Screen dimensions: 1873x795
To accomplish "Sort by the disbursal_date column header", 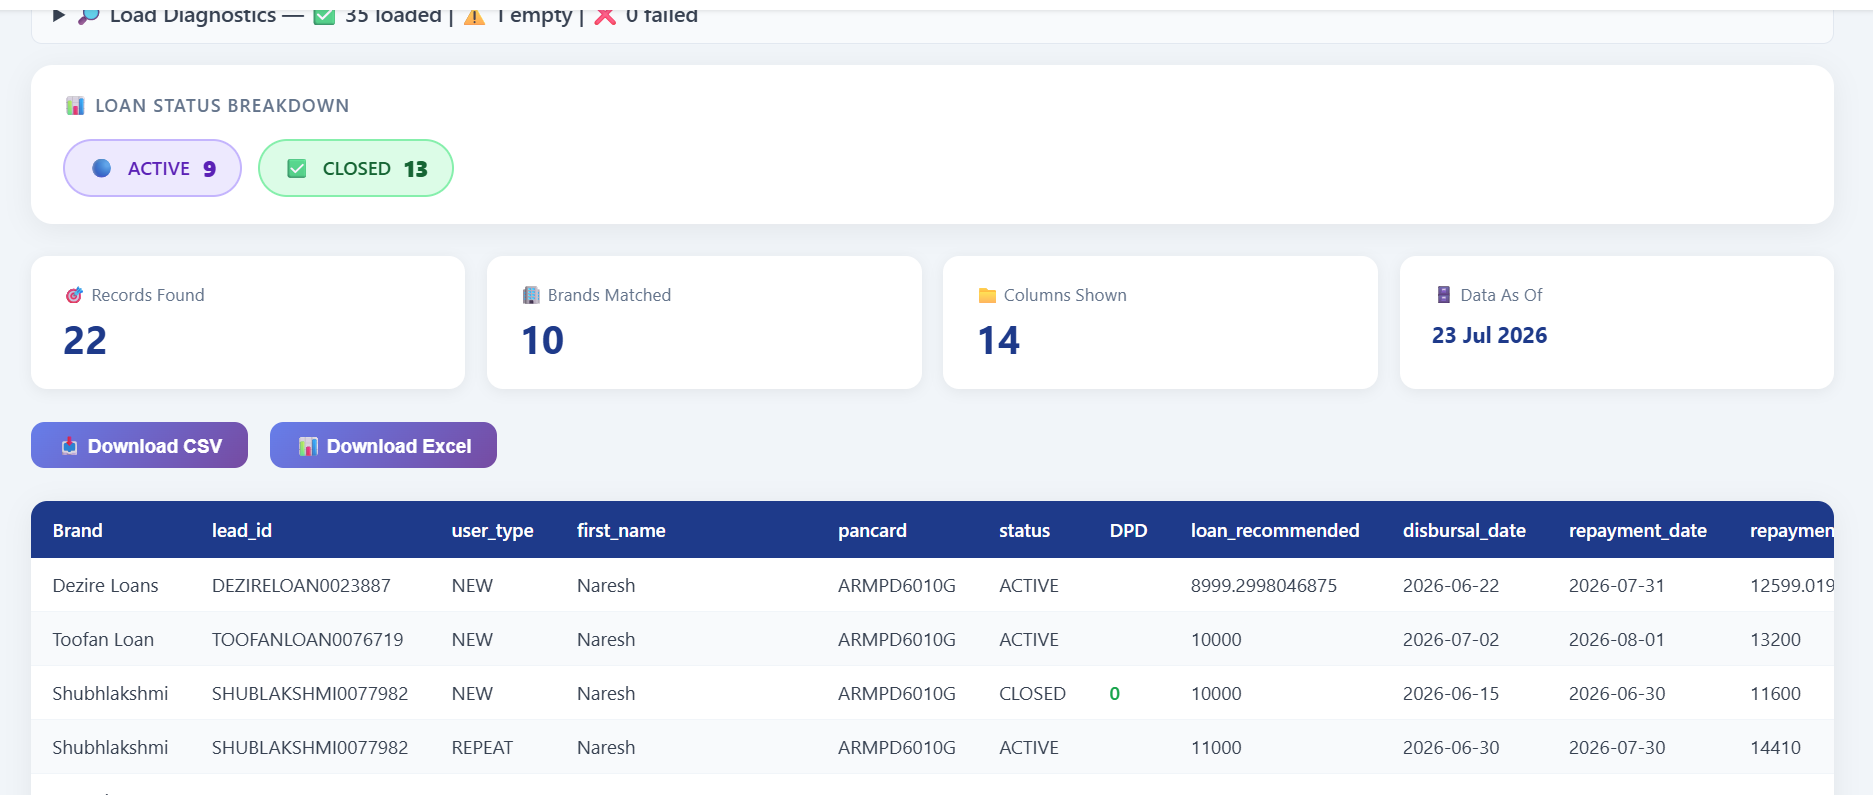I will (x=1464, y=530).
